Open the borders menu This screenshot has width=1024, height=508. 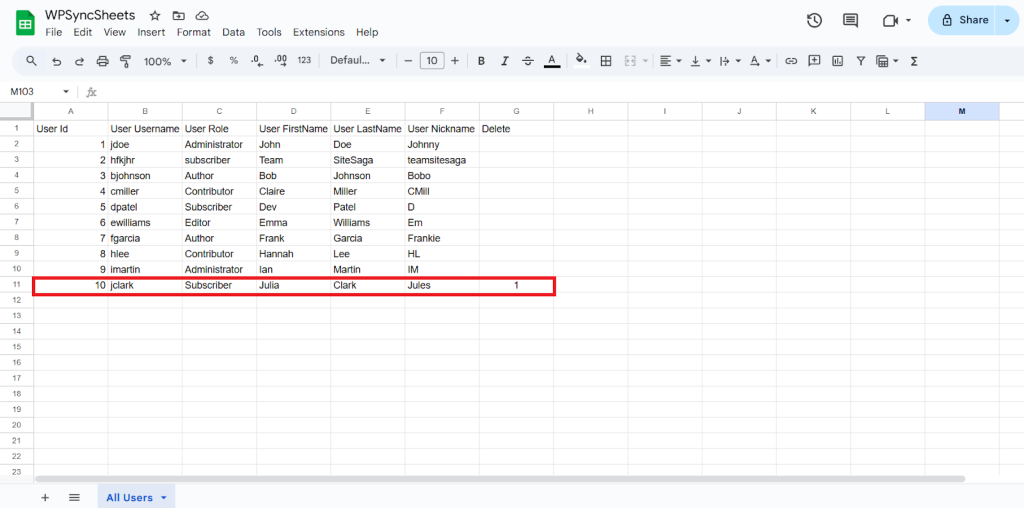point(606,61)
